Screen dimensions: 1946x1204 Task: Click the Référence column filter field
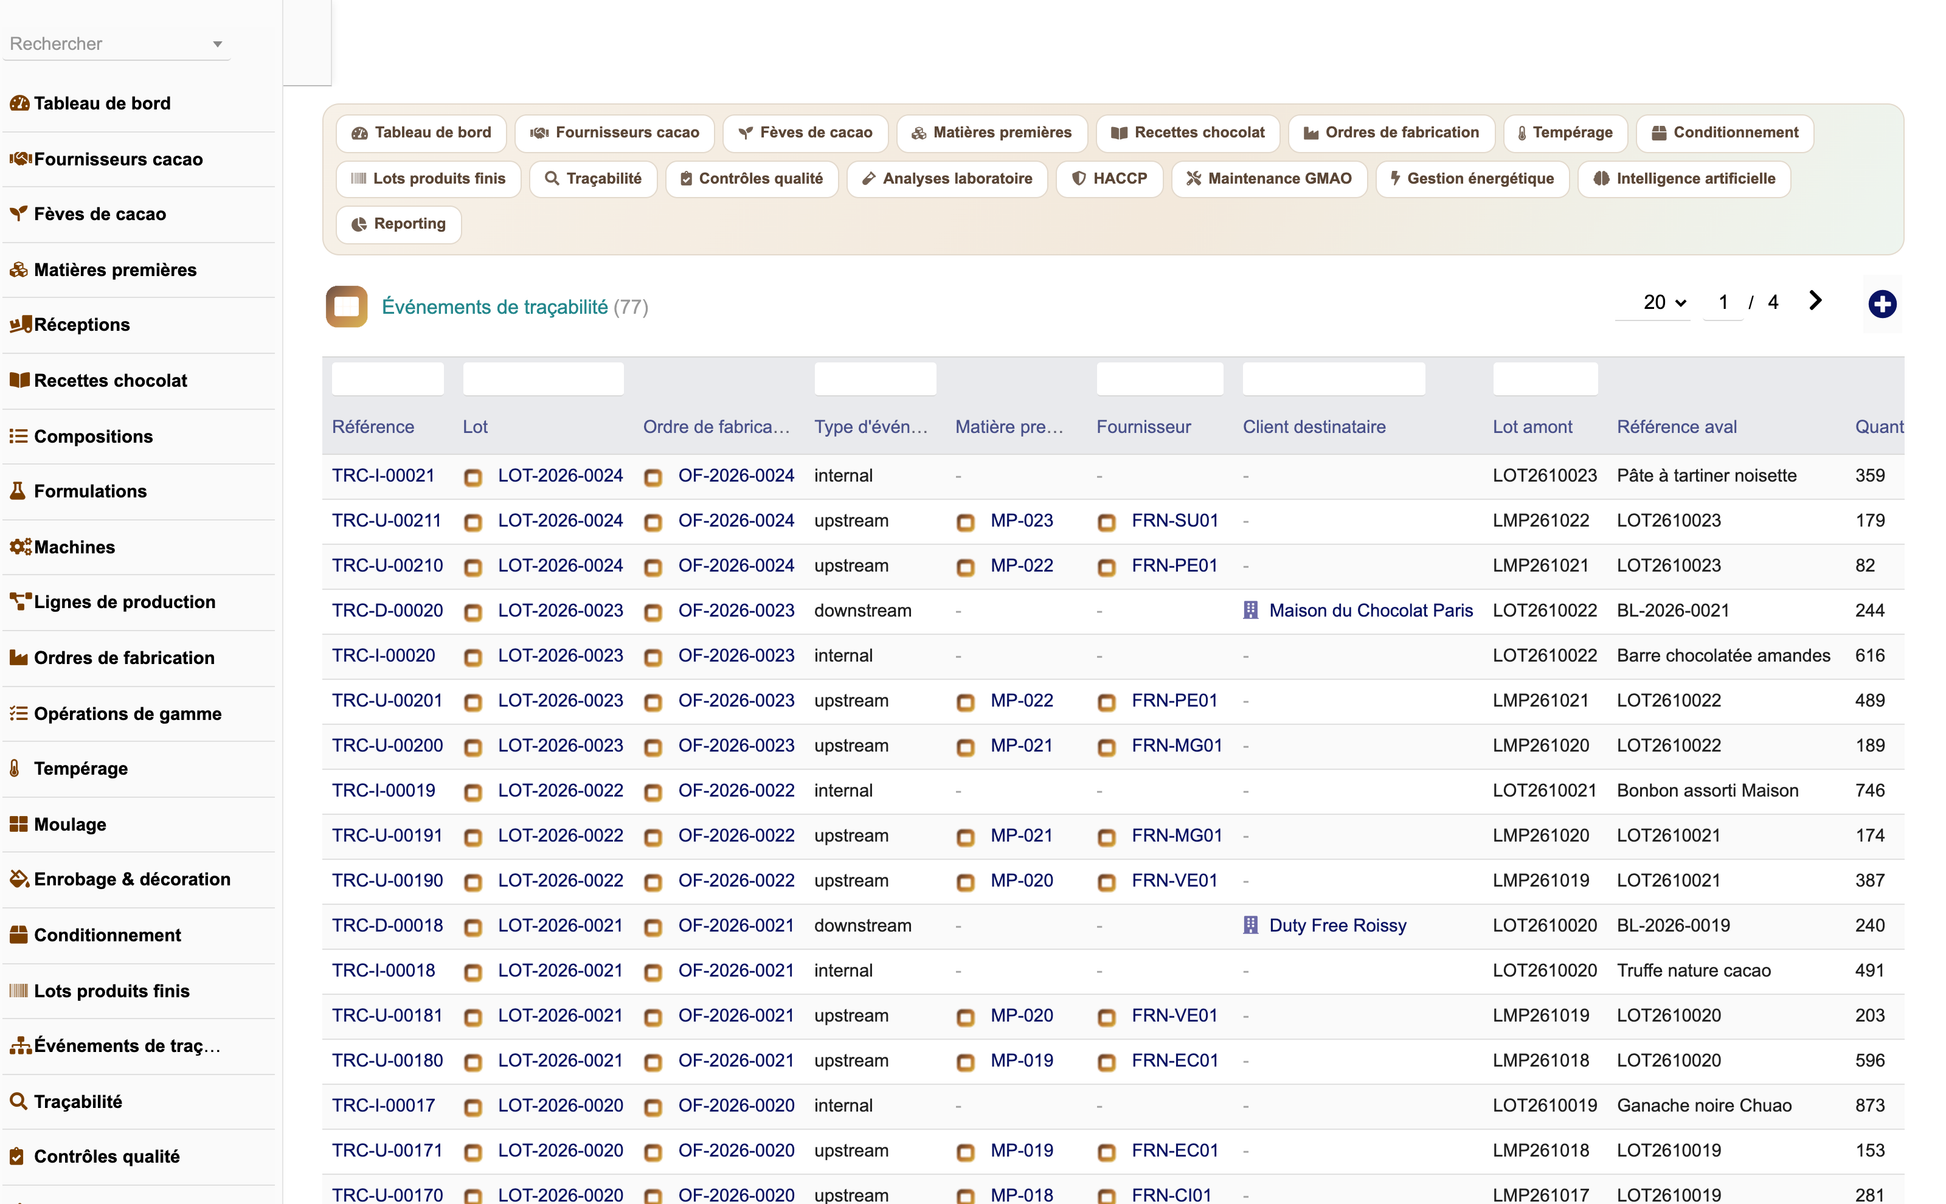point(387,379)
